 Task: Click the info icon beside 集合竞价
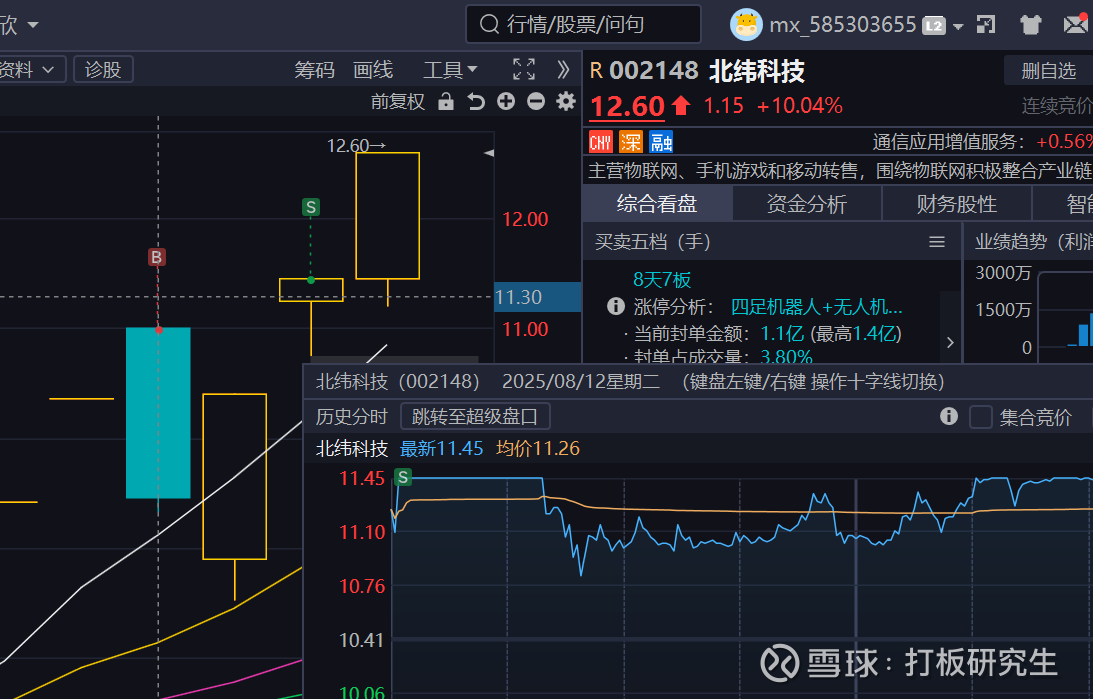[949, 416]
